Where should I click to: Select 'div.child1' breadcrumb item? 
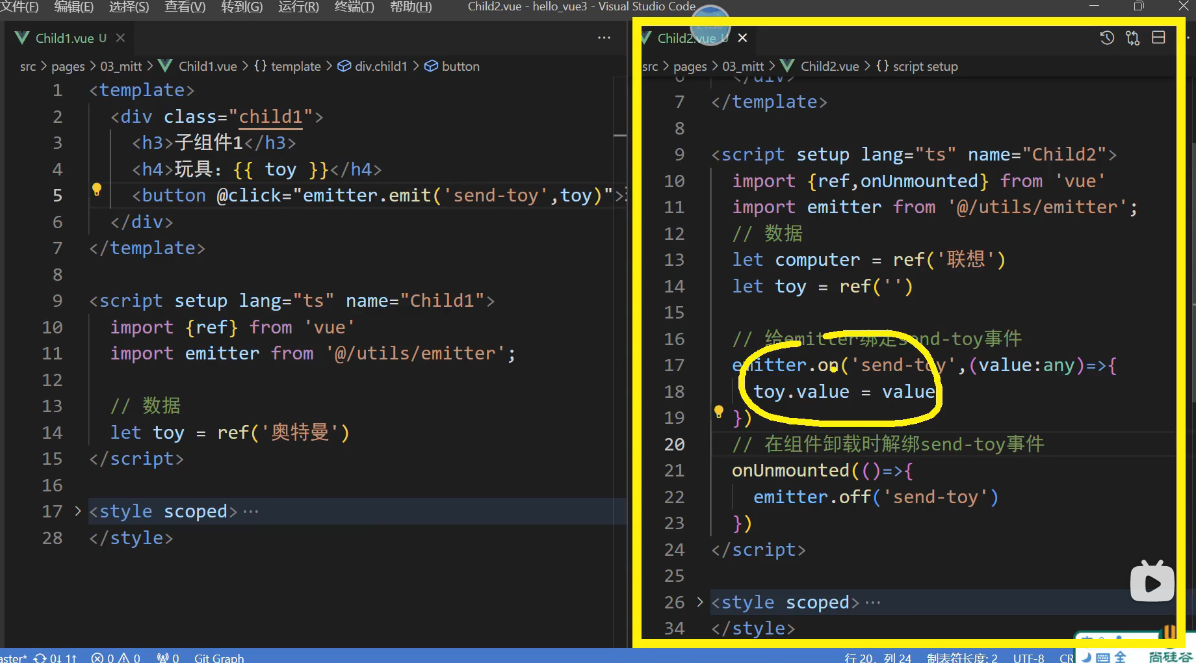click(373, 66)
